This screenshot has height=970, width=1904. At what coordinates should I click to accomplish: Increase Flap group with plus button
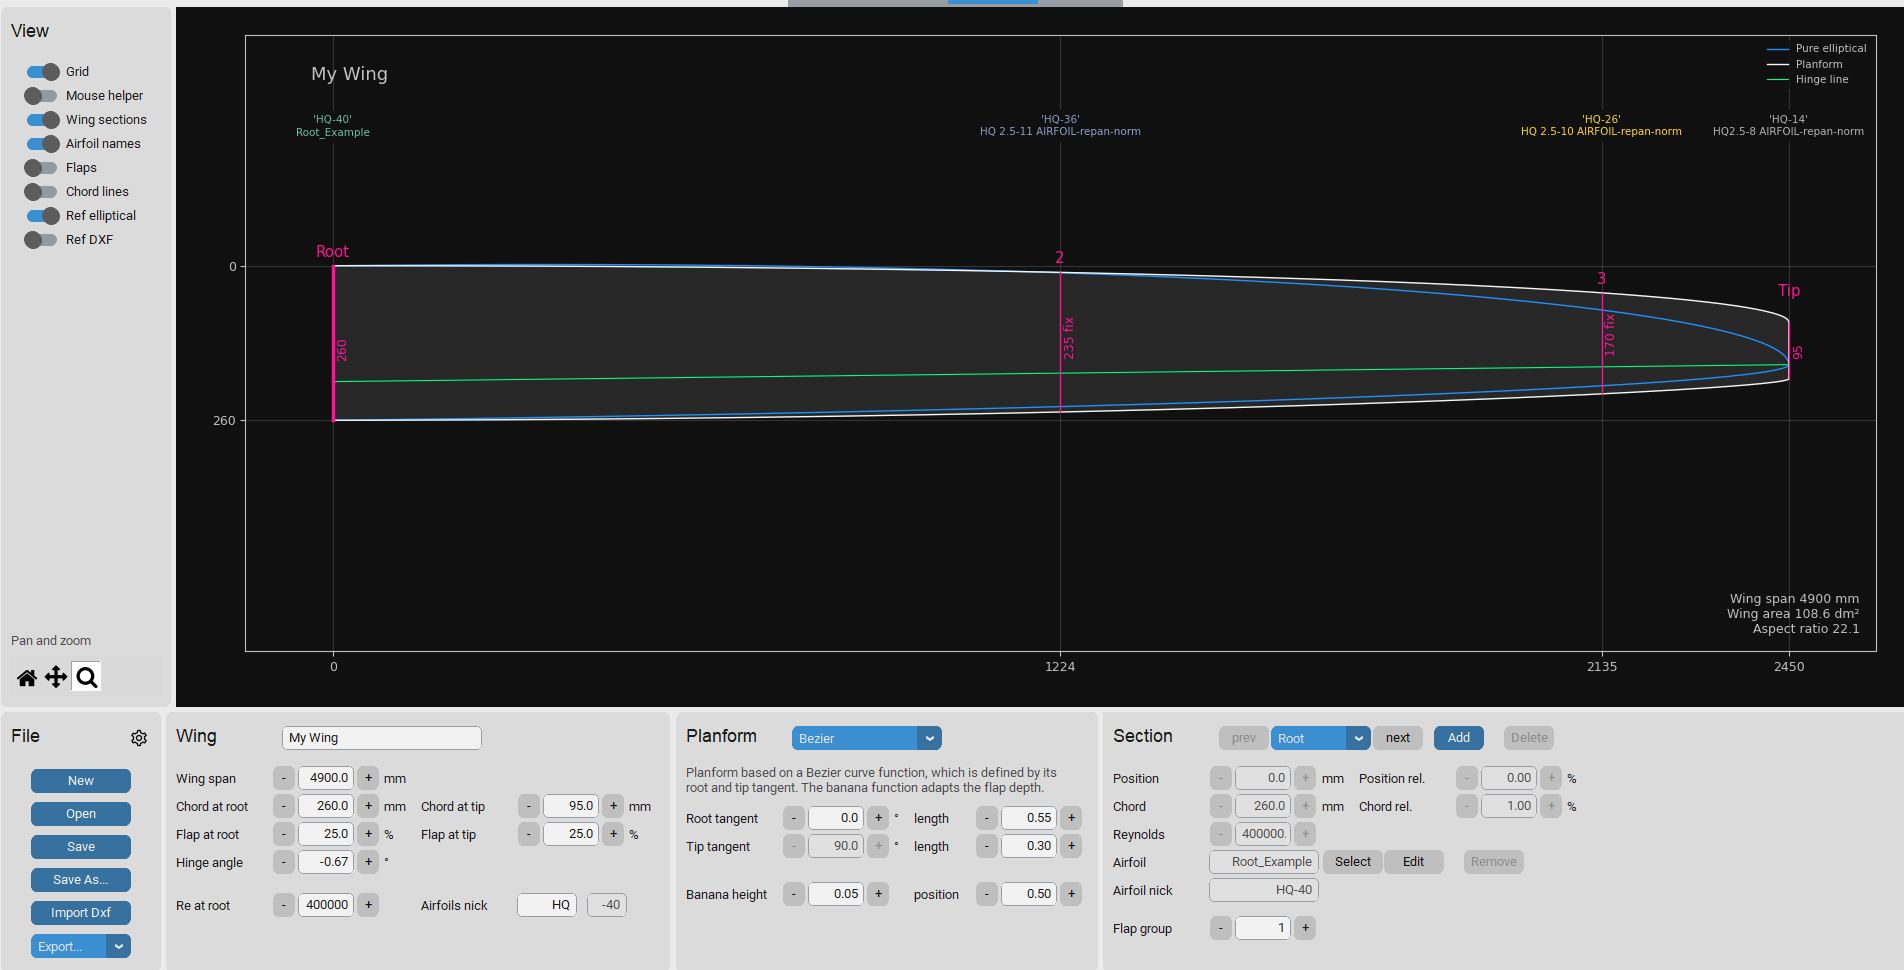pos(1305,928)
